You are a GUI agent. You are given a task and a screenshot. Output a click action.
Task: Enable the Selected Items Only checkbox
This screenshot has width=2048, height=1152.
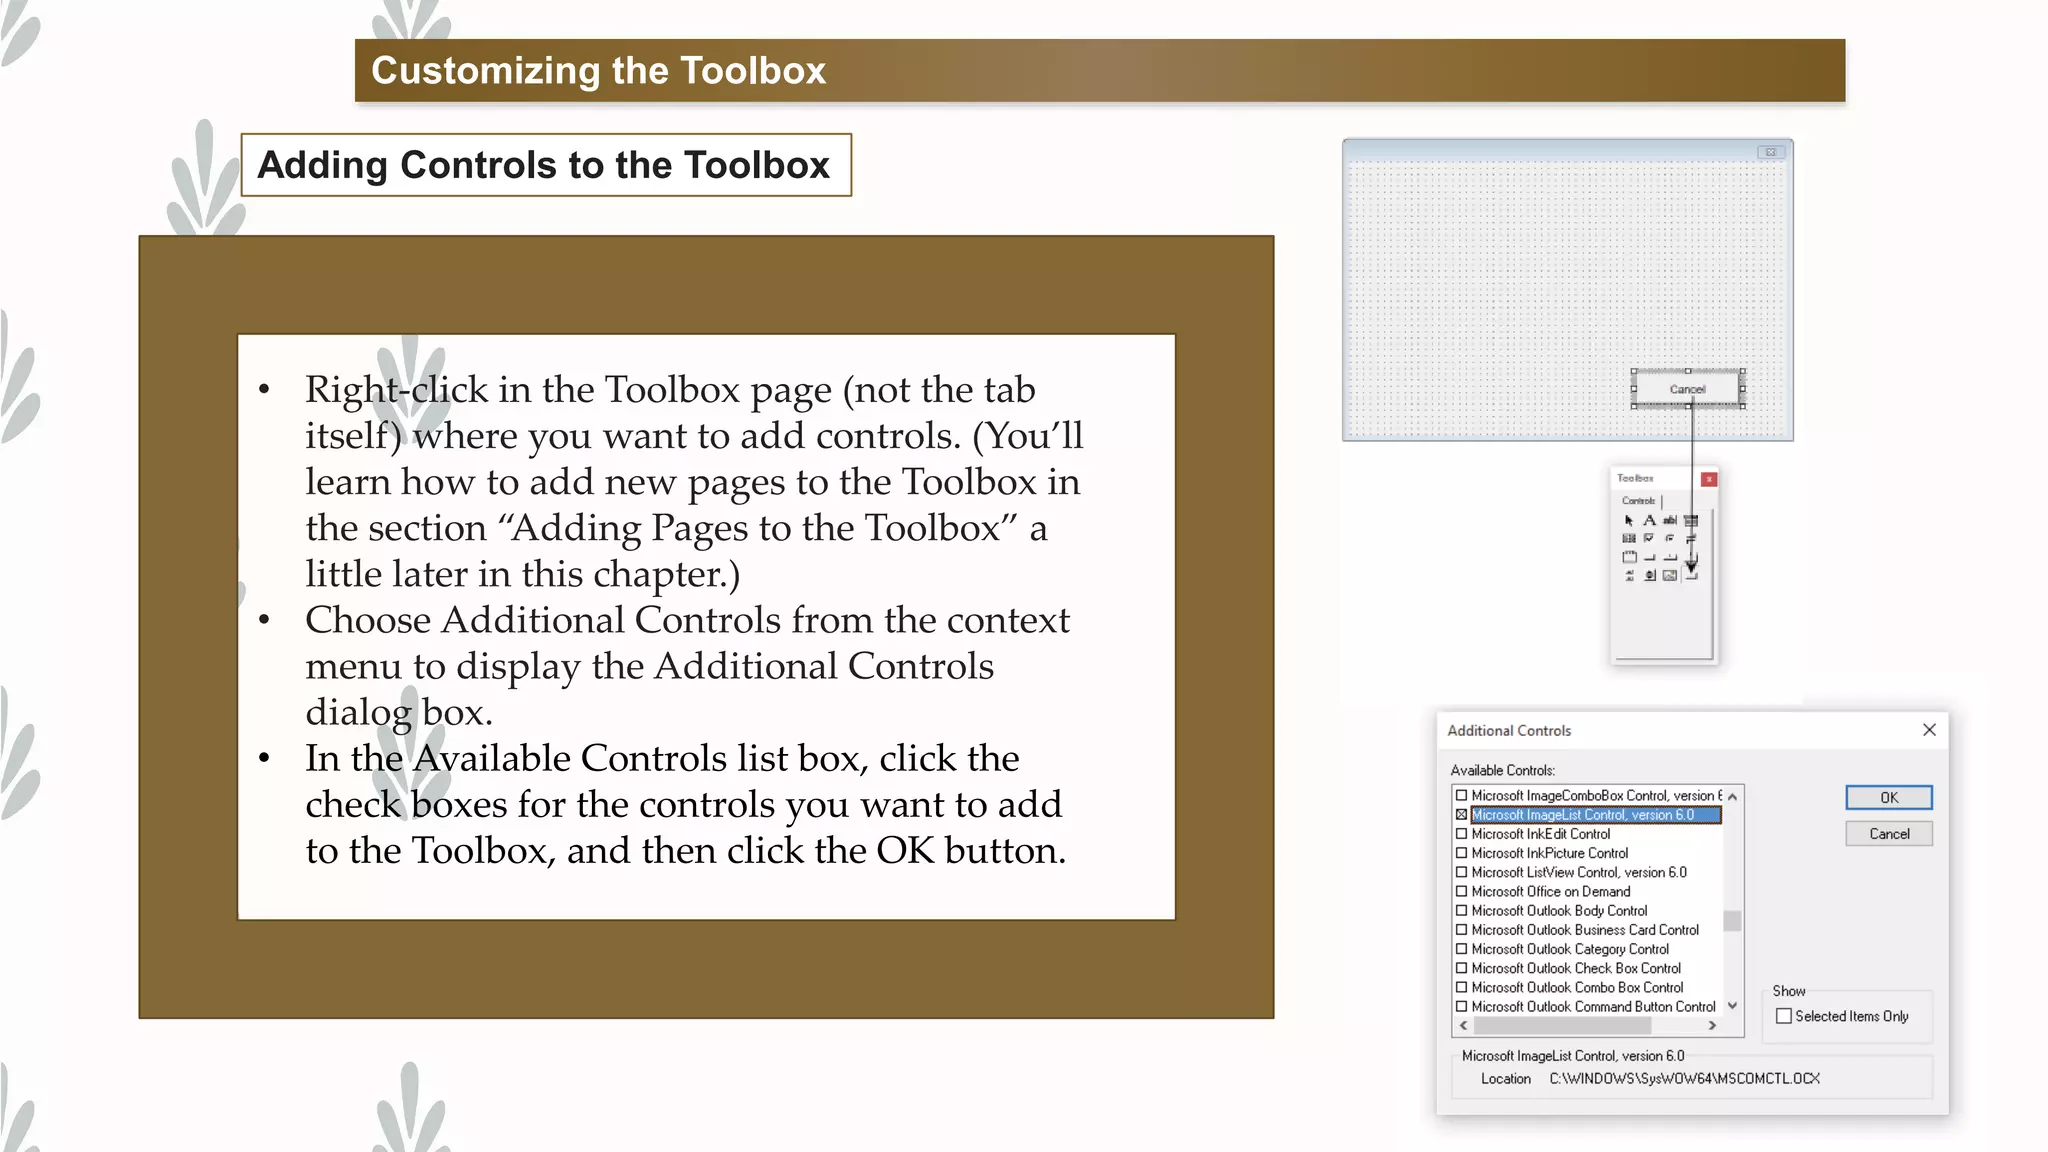[1783, 1016]
